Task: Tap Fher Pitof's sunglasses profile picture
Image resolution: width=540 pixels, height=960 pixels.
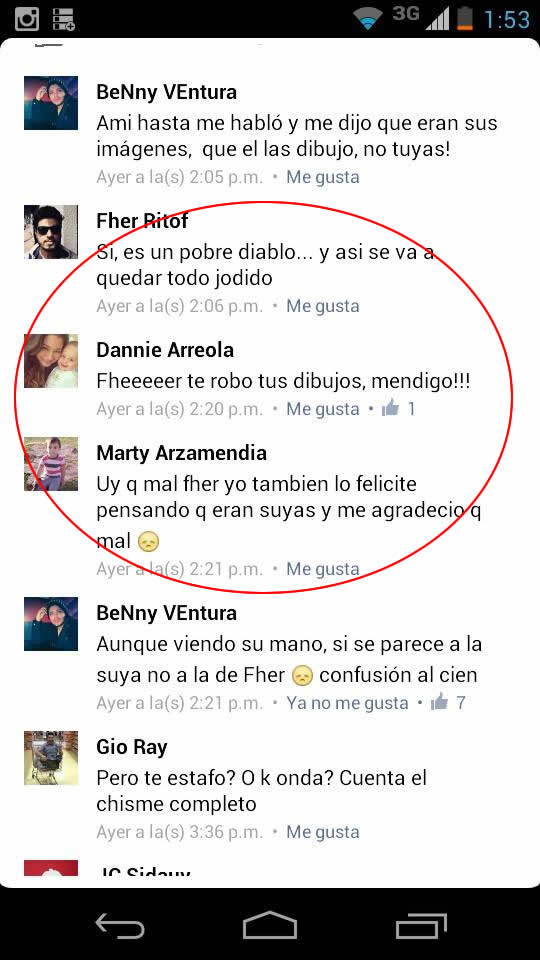Action: [51, 231]
